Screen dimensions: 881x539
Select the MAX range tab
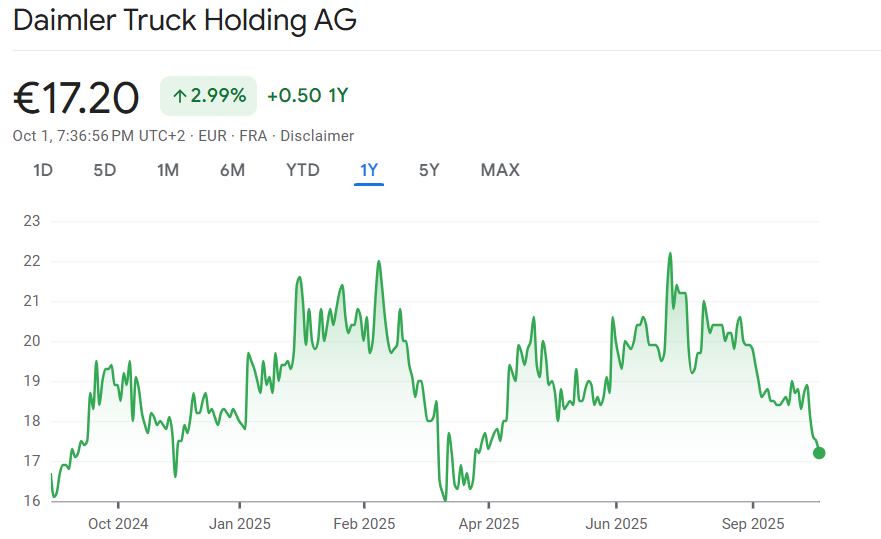pyautogui.click(x=500, y=170)
